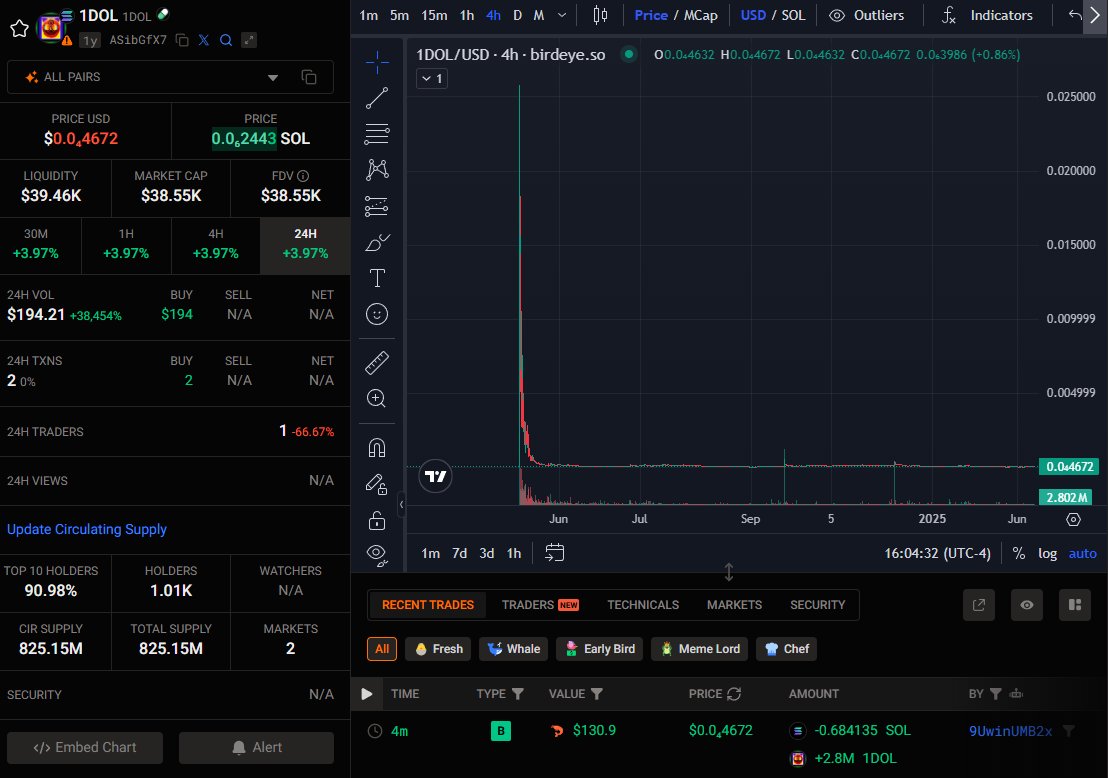The height and width of the screenshot is (778, 1108).
Task: Toggle log scale on chart
Action: click(1047, 553)
